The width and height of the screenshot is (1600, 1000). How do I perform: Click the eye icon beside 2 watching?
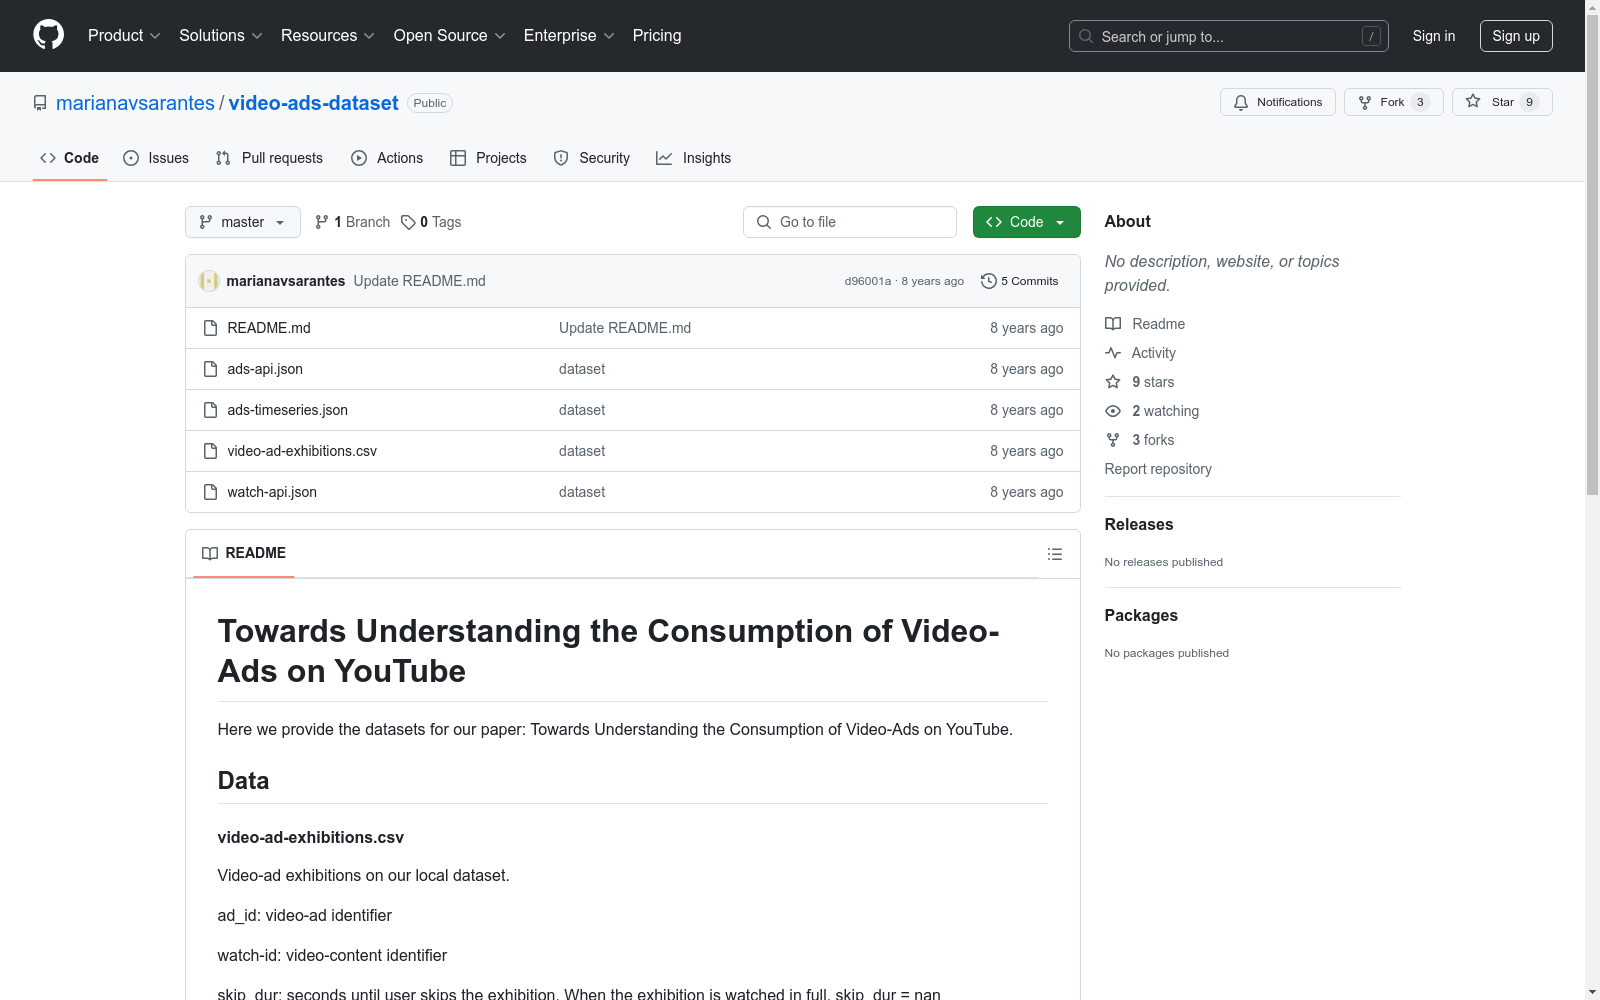(x=1113, y=411)
